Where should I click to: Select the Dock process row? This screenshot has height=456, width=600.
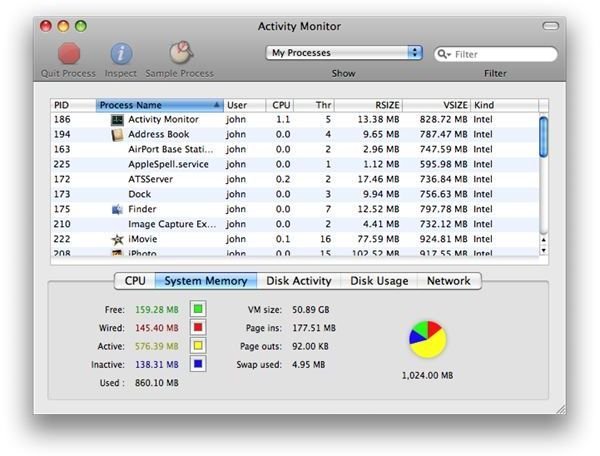tap(295, 194)
